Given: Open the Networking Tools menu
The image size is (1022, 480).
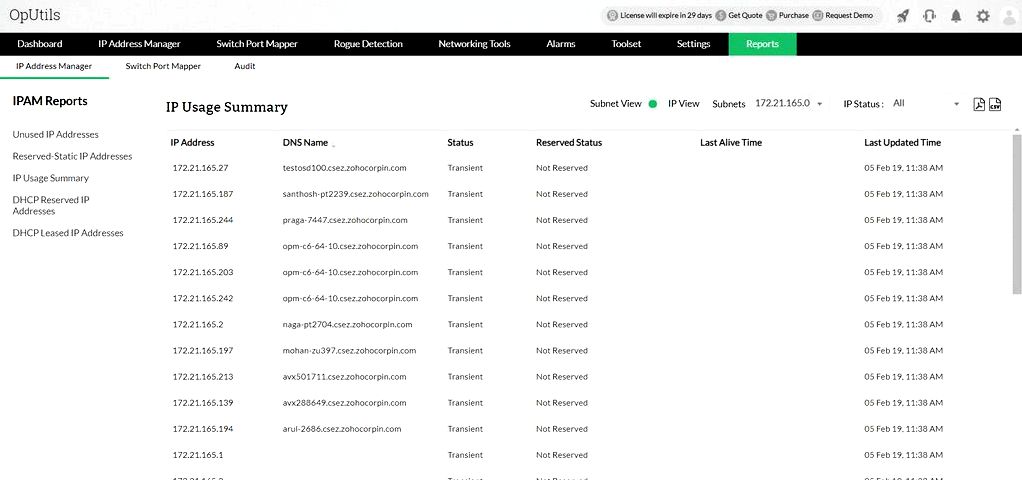Looking at the screenshot, I should pos(474,44).
